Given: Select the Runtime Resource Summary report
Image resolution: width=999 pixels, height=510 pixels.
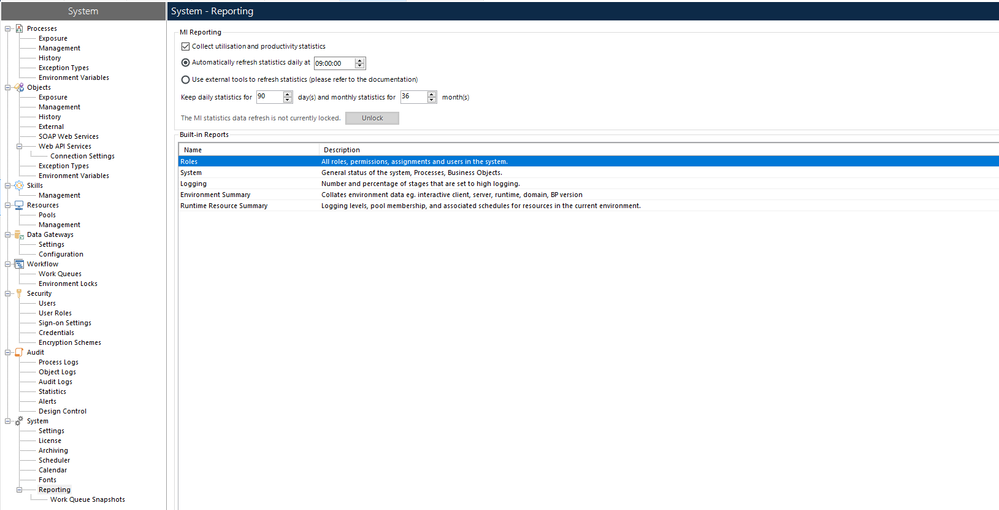Looking at the screenshot, I should click(589, 205).
